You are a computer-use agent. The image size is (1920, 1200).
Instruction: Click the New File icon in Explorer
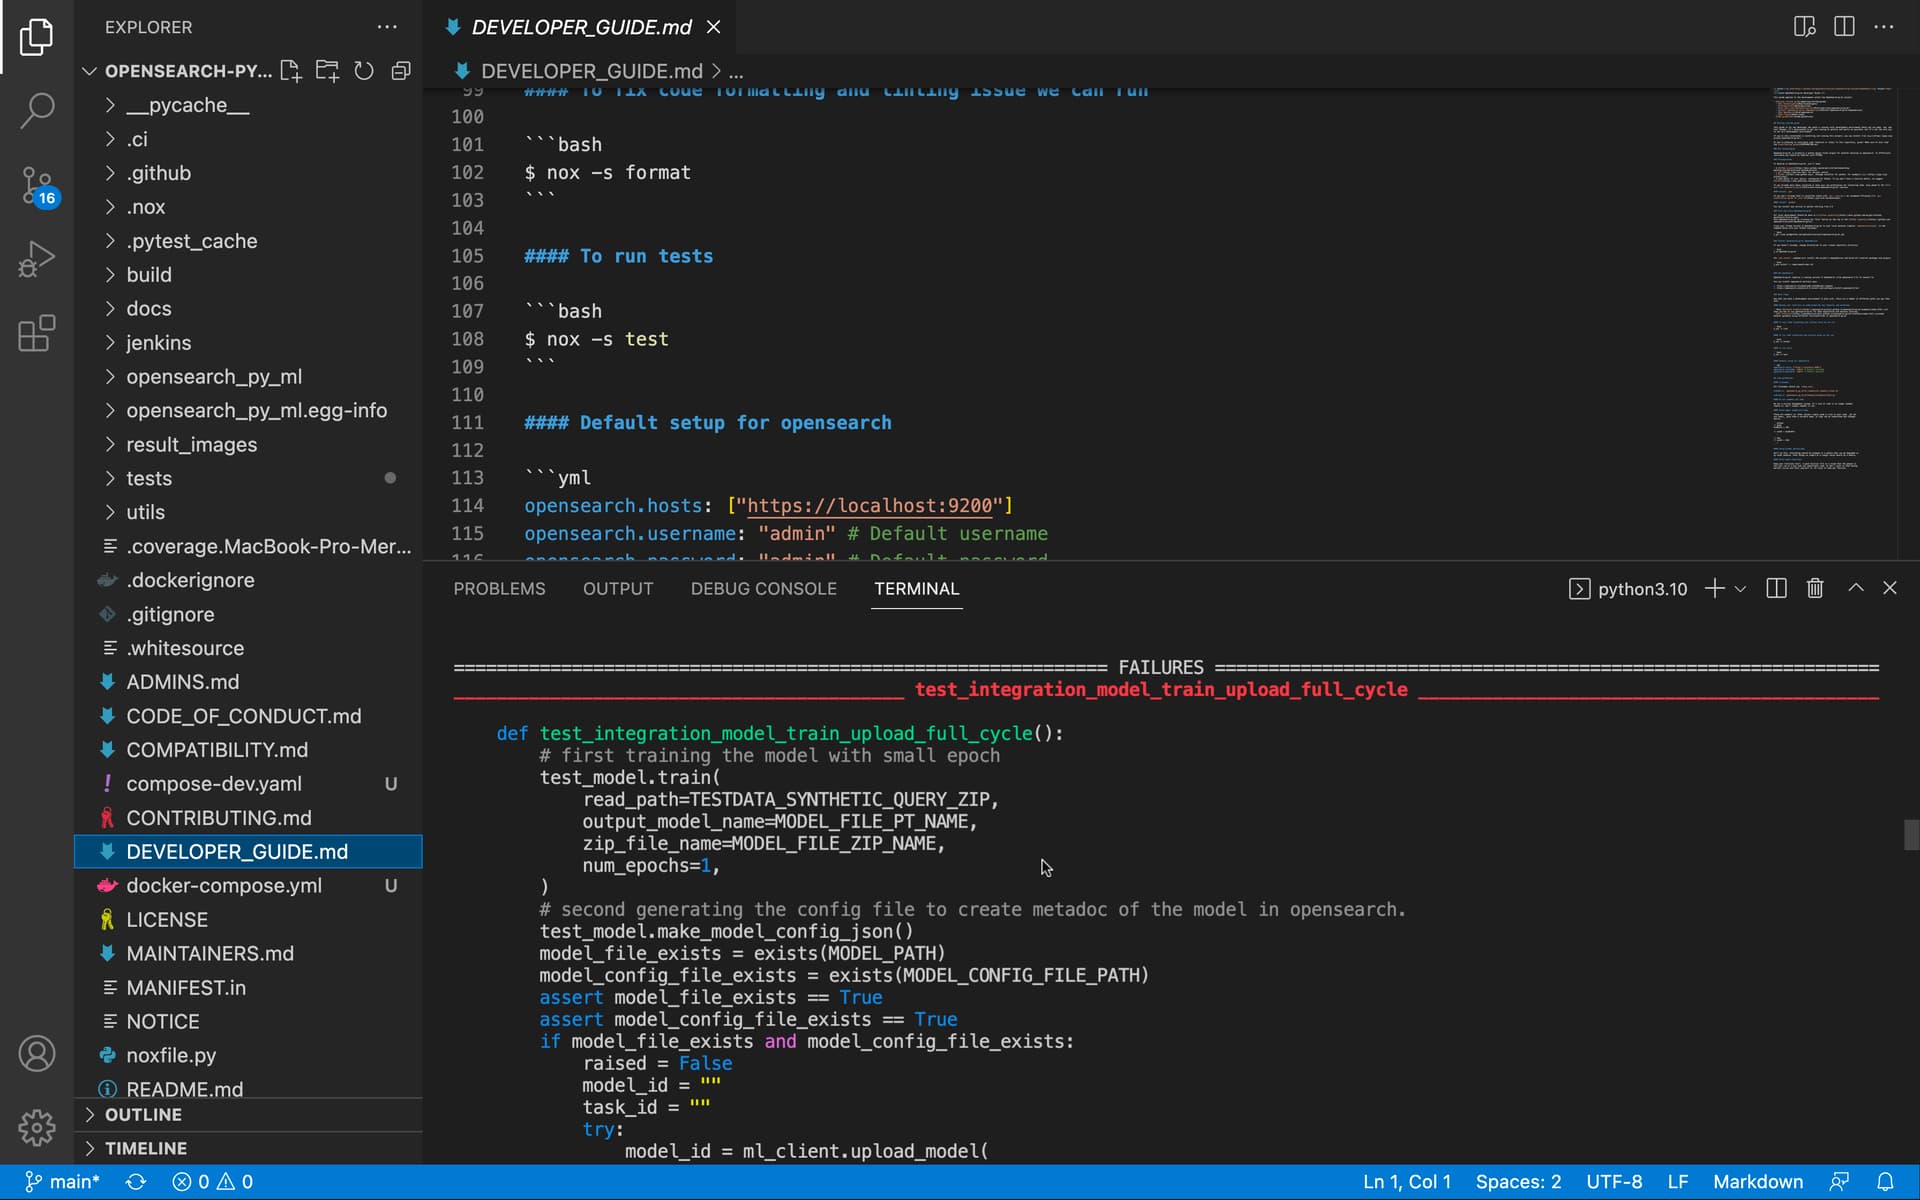point(290,71)
